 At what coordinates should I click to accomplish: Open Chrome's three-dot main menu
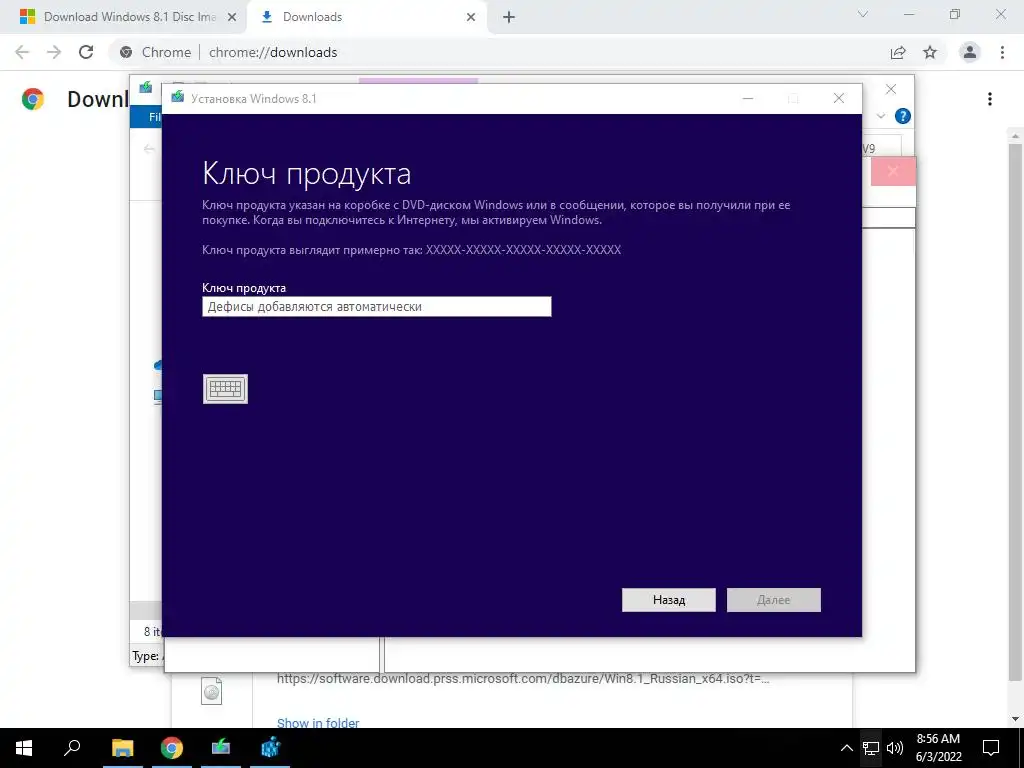[1002, 52]
